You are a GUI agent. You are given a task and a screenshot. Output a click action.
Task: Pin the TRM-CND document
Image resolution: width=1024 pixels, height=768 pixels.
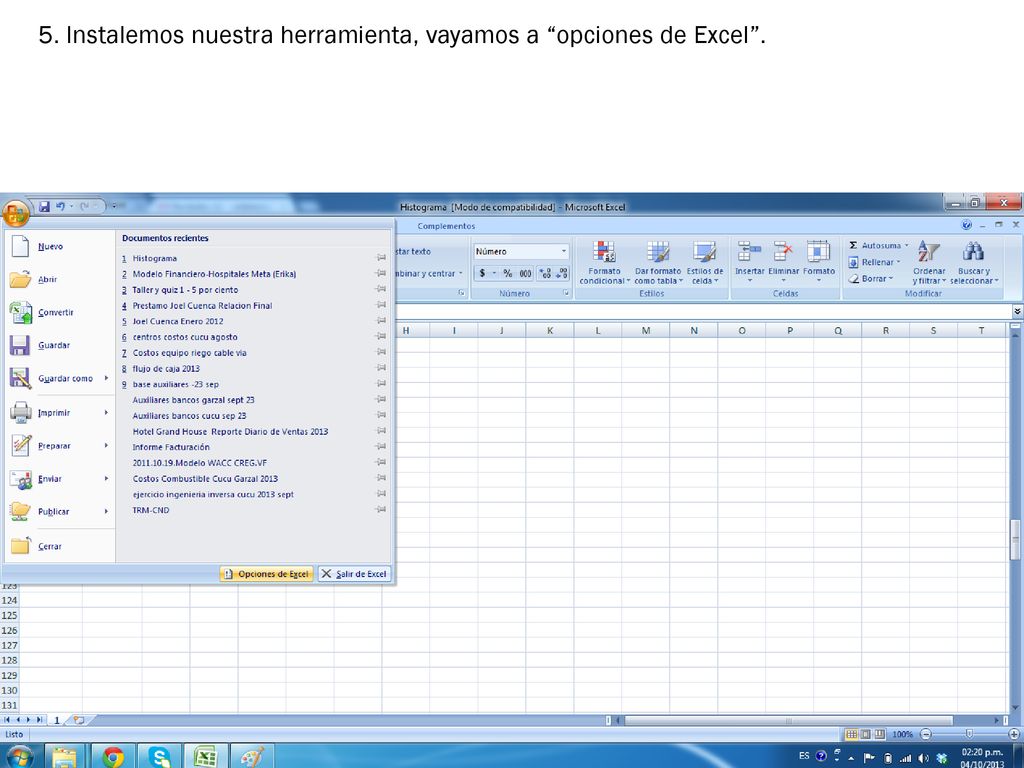[381, 509]
